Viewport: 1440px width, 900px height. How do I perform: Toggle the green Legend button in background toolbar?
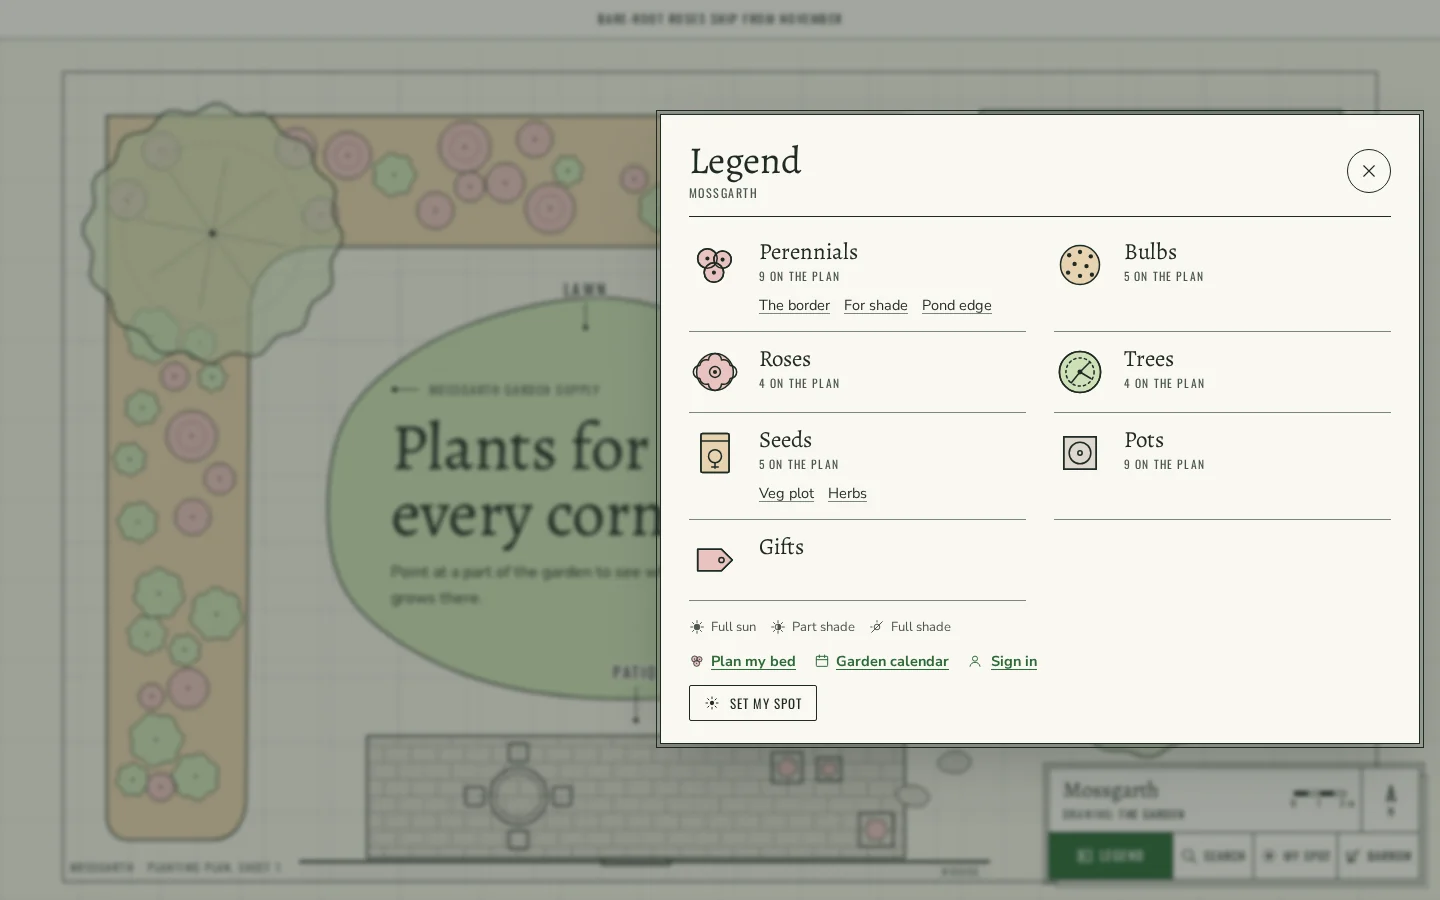coord(1110,856)
